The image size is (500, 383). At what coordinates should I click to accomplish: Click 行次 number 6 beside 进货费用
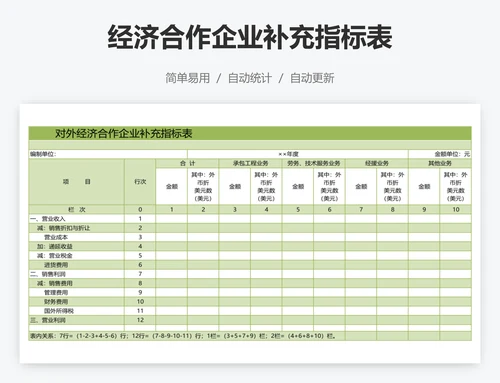pos(140,265)
